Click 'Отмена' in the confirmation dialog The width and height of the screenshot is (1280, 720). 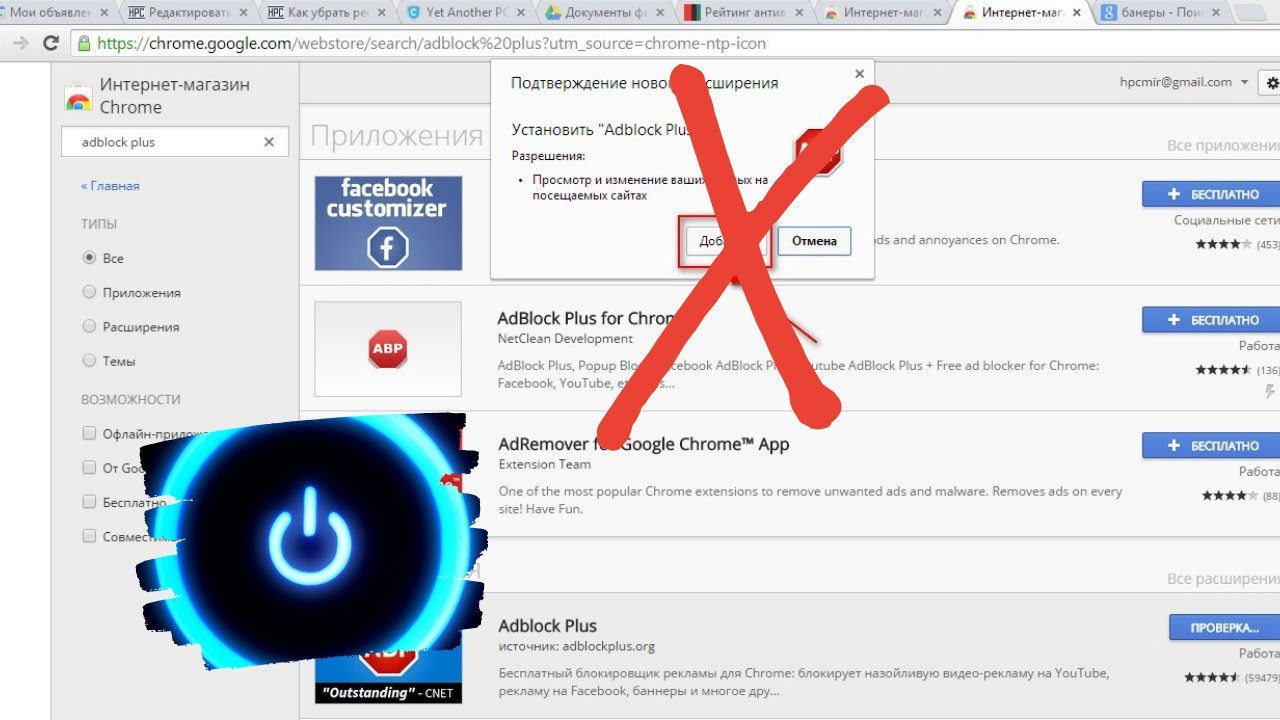(814, 241)
